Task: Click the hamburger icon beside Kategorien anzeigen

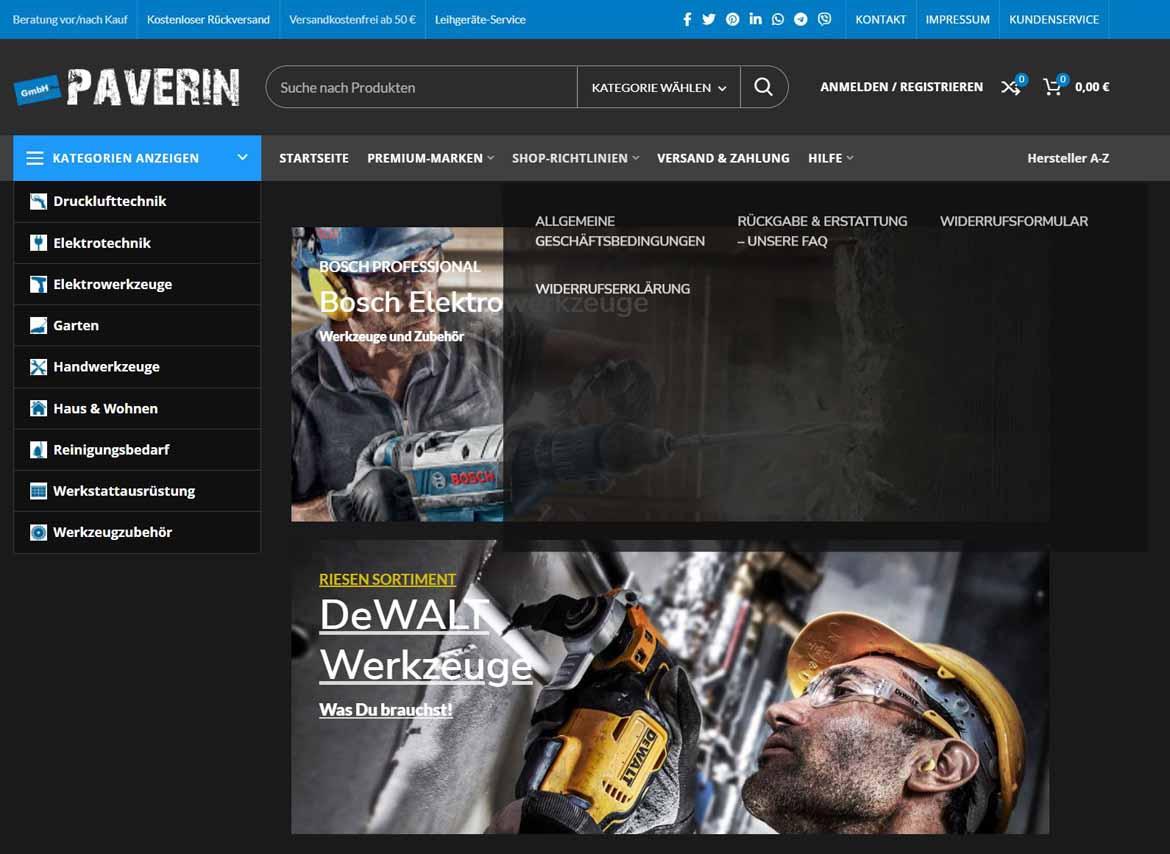Action: pos(34,158)
